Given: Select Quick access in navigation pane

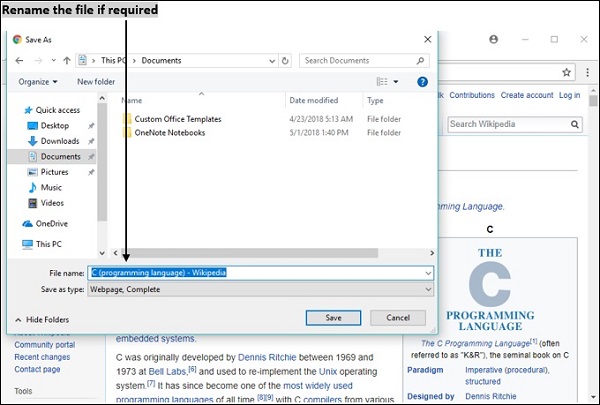Looking at the screenshot, I should click(52, 110).
